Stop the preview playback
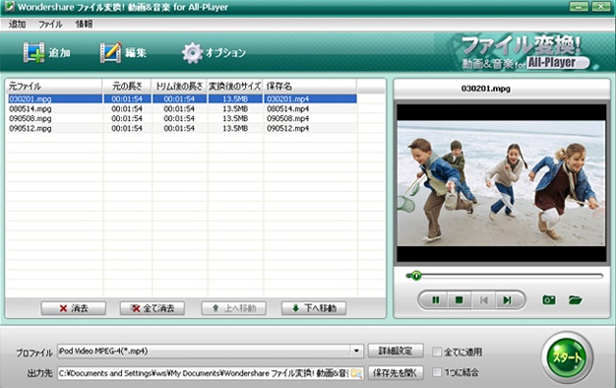The height and width of the screenshot is (388, 616). click(458, 300)
